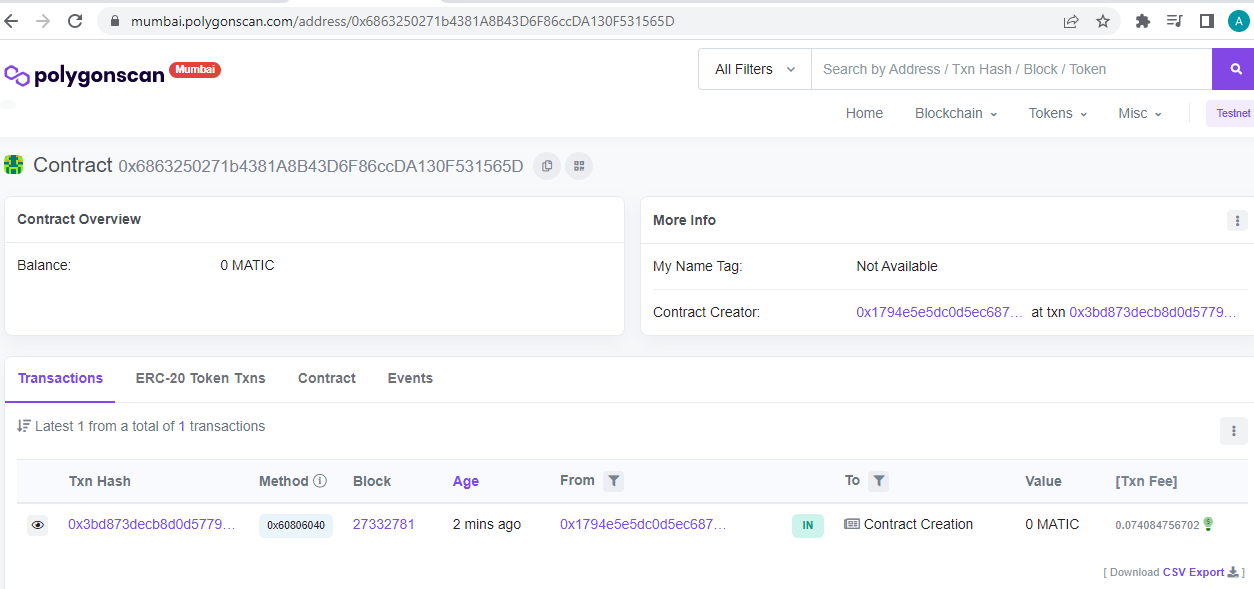Viewport: 1254px width, 589px height.
Task: Click the polygonscan logo
Action: pyautogui.click(x=84, y=75)
